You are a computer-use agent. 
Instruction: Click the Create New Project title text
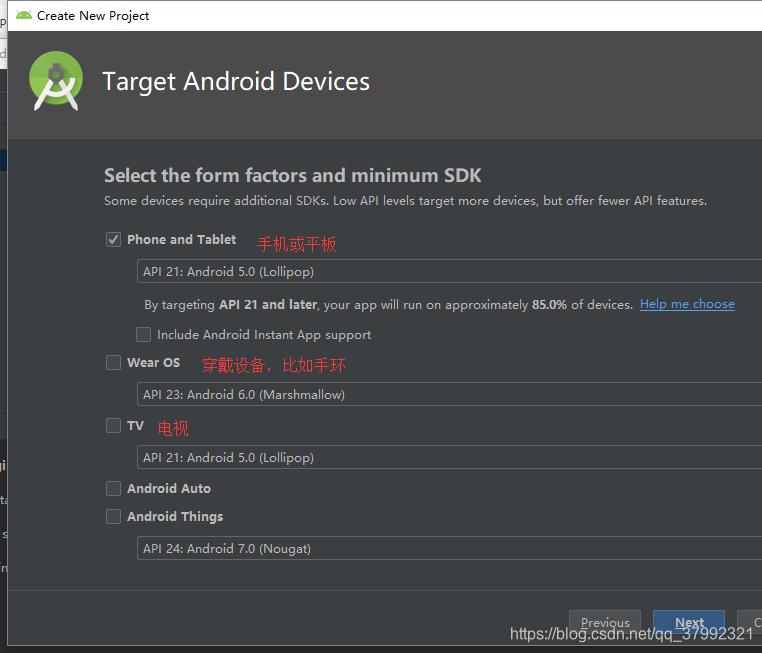pos(93,16)
